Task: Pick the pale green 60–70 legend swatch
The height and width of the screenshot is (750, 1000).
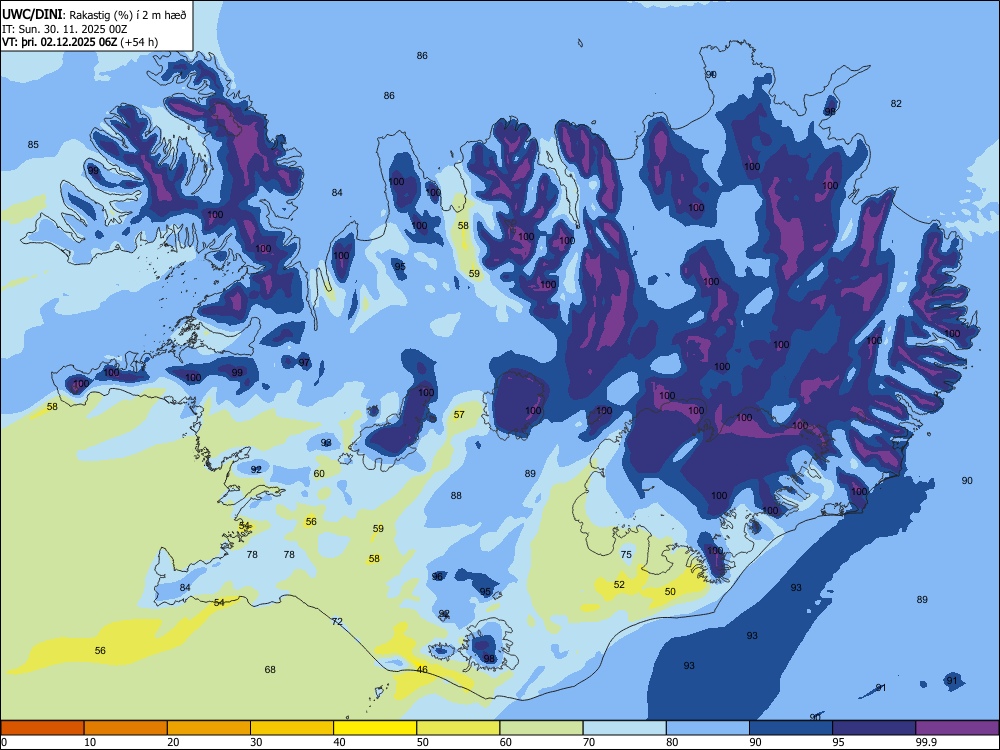Action: pos(541,728)
